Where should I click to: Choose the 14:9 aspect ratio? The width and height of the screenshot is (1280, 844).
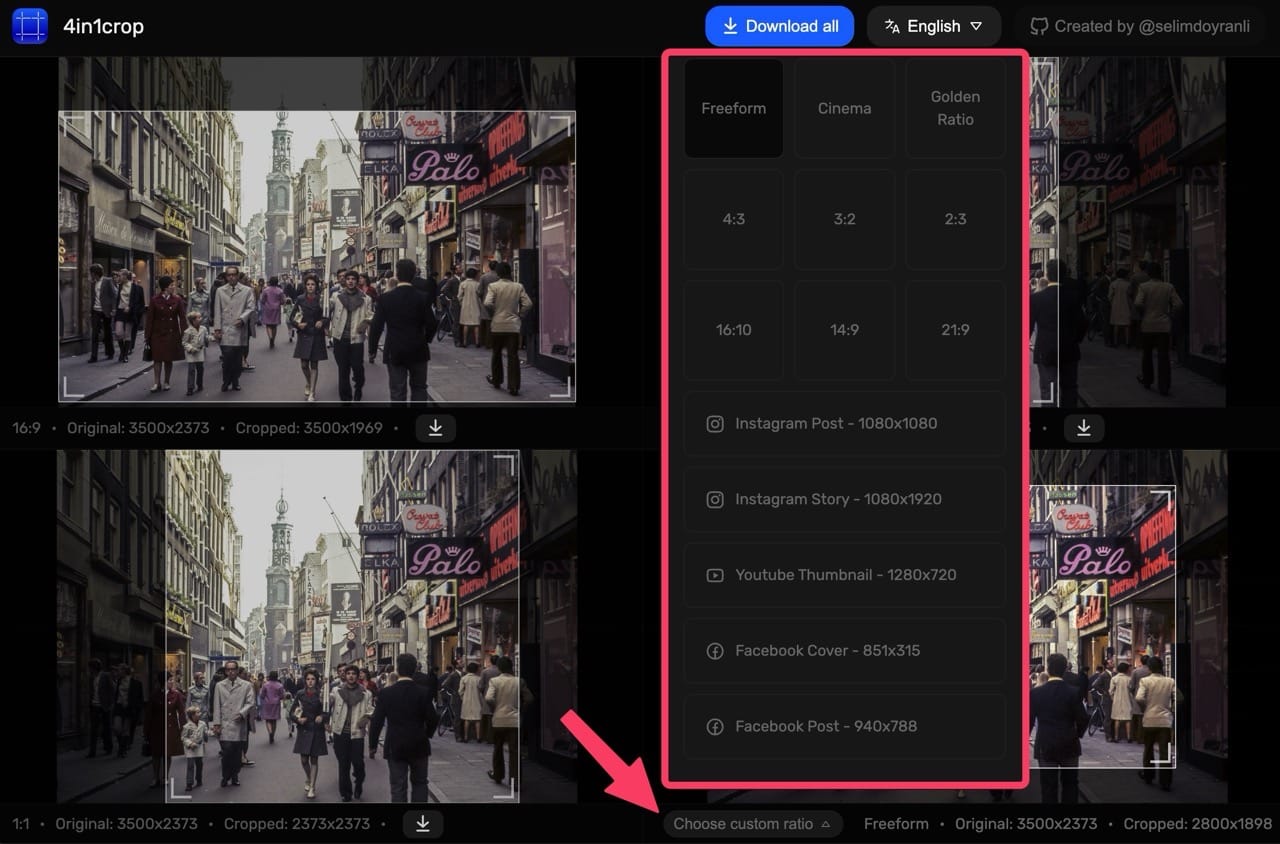pyautogui.click(x=845, y=330)
